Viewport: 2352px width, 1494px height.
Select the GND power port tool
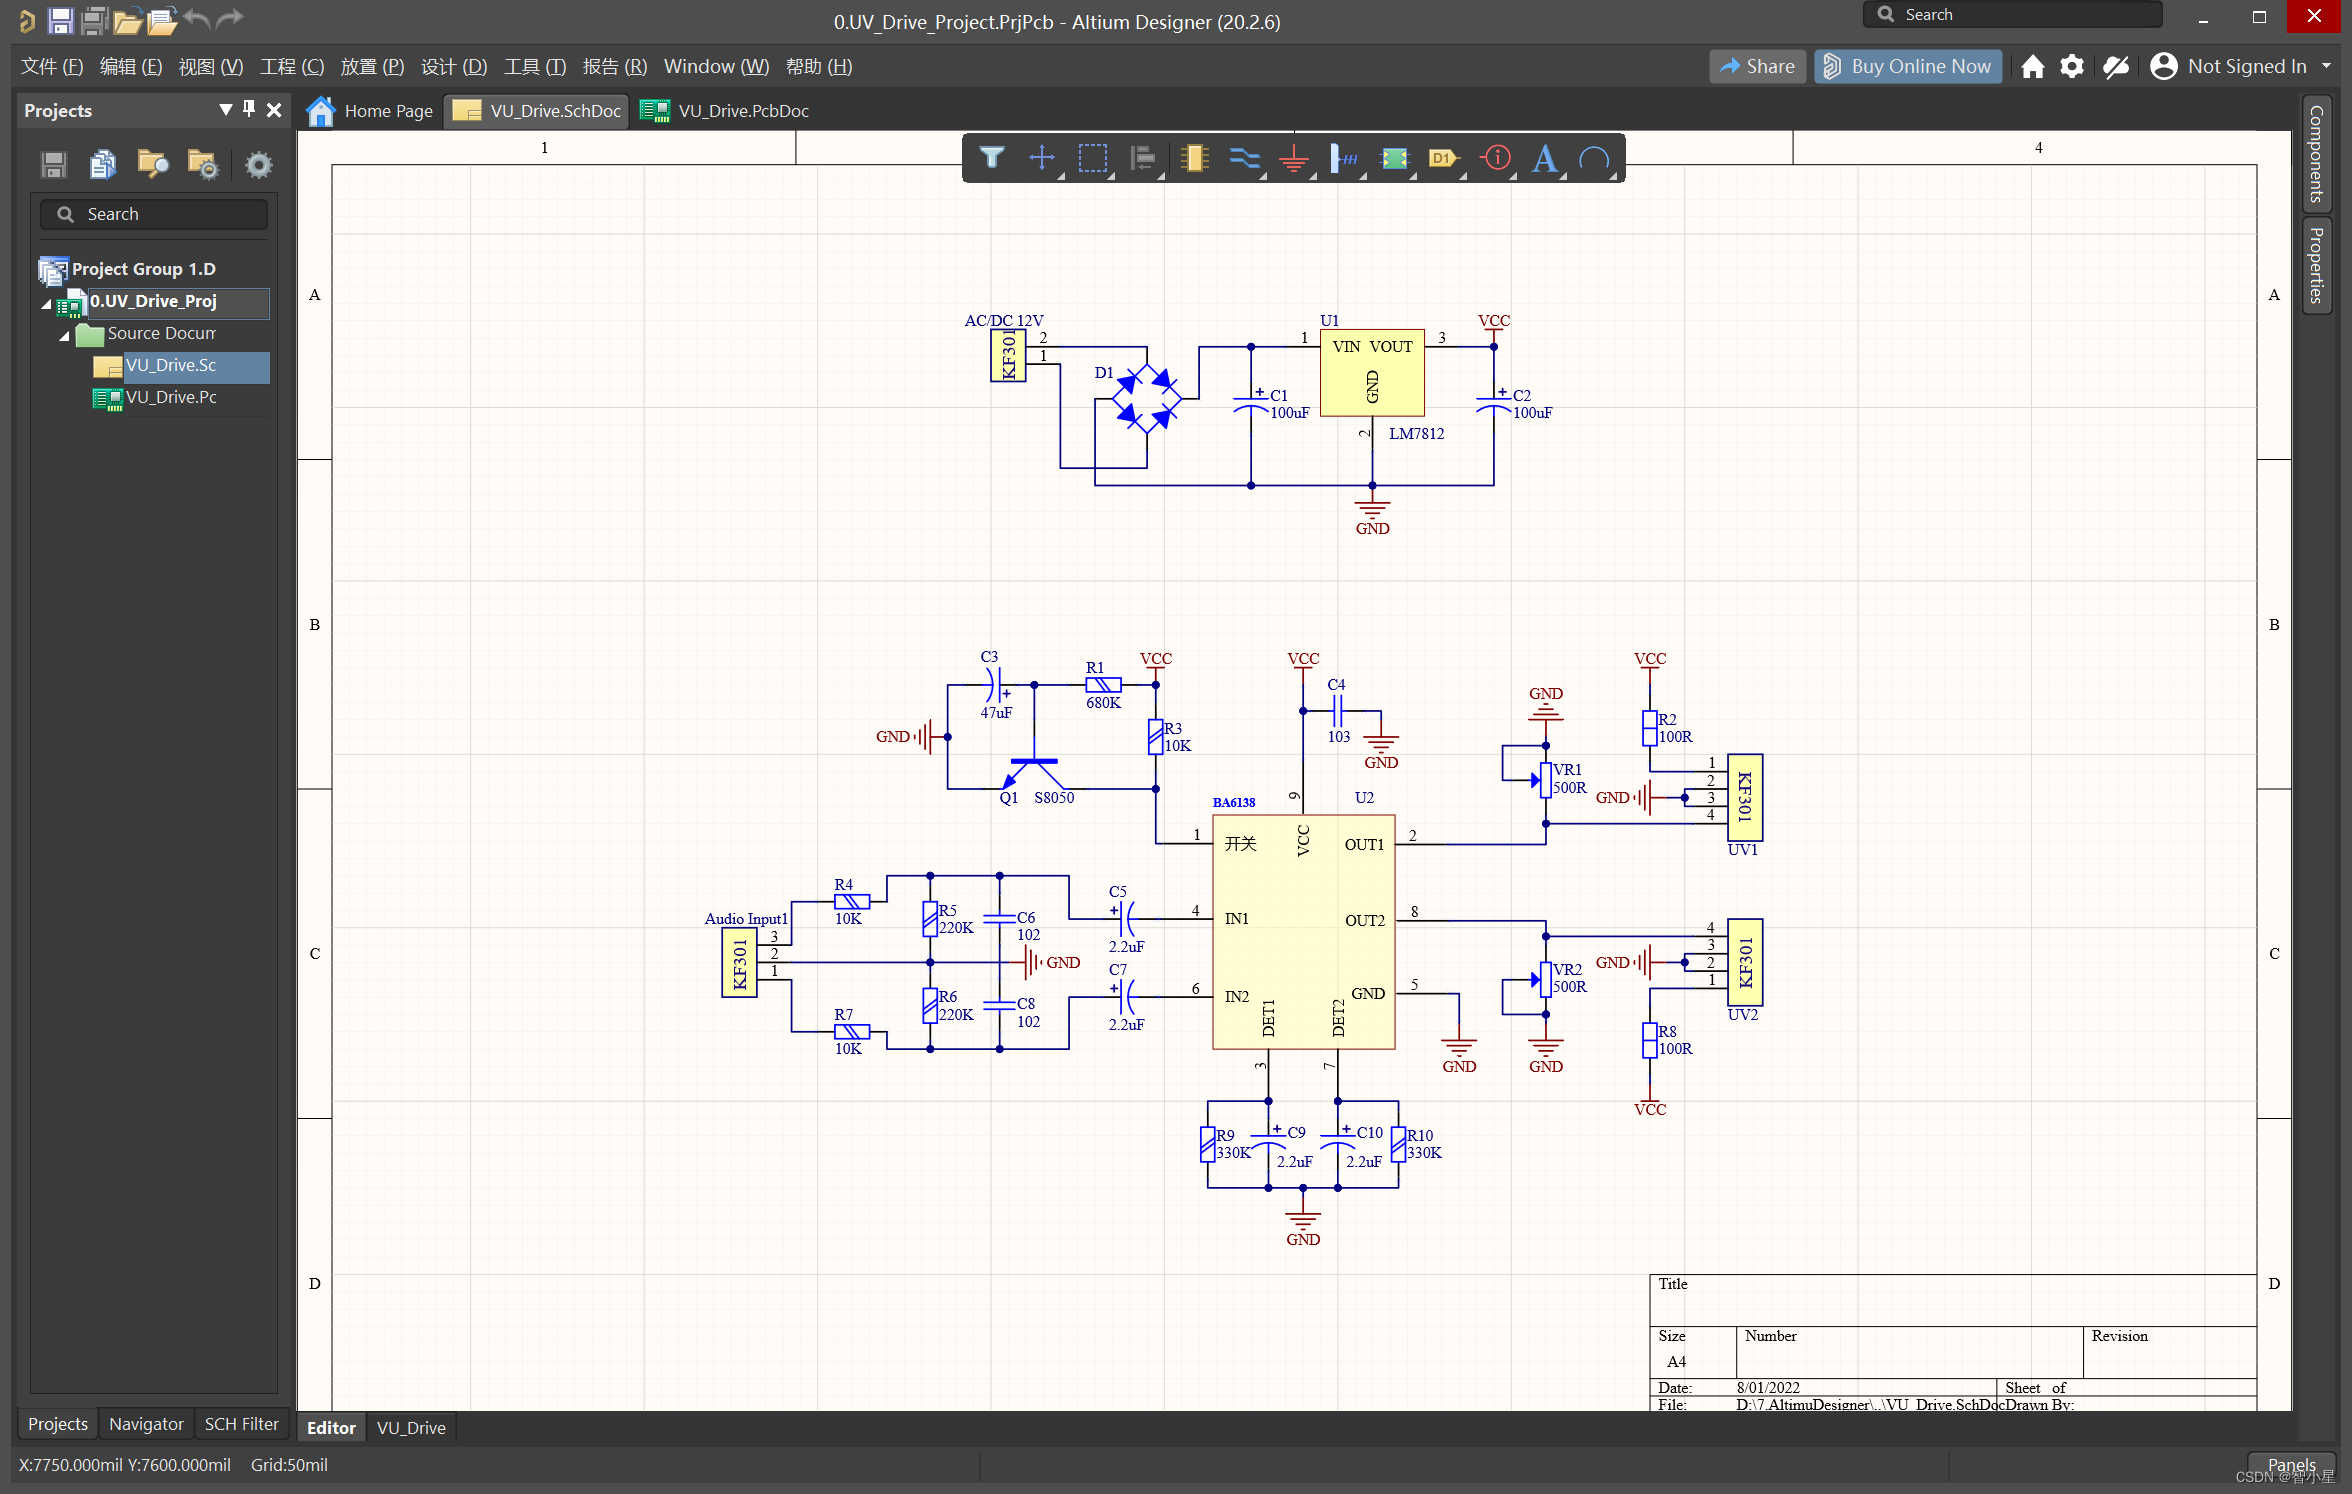pos(1294,159)
